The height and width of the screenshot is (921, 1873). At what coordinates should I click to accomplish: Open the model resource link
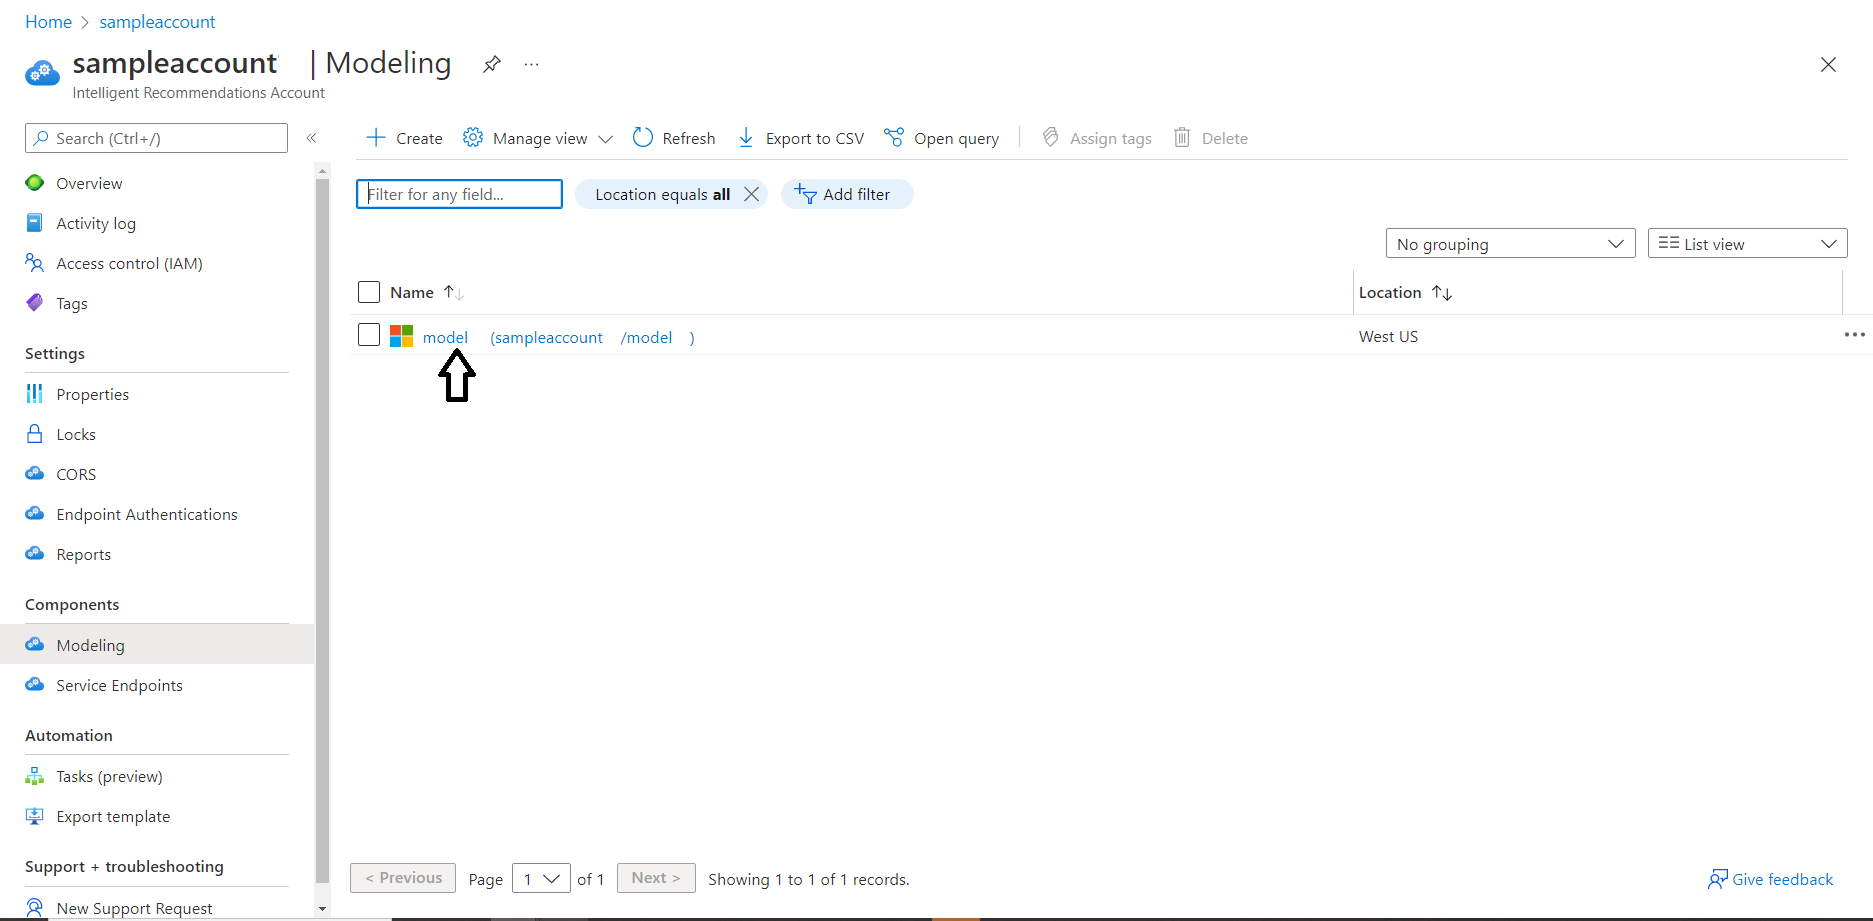(445, 337)
